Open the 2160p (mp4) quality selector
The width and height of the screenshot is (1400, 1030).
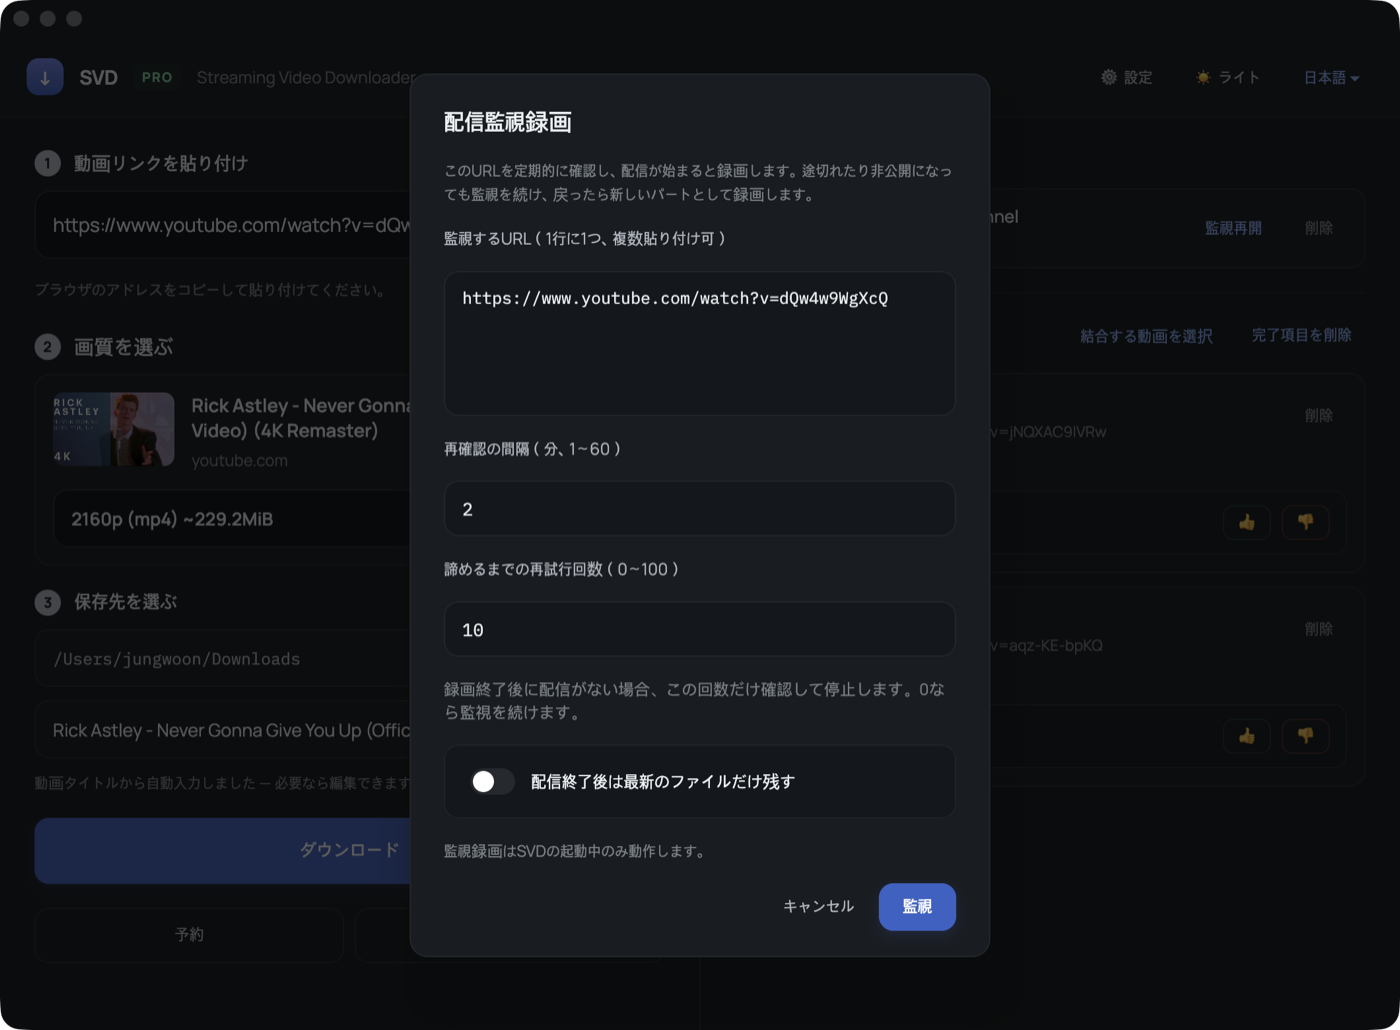[x=232, y=519]
